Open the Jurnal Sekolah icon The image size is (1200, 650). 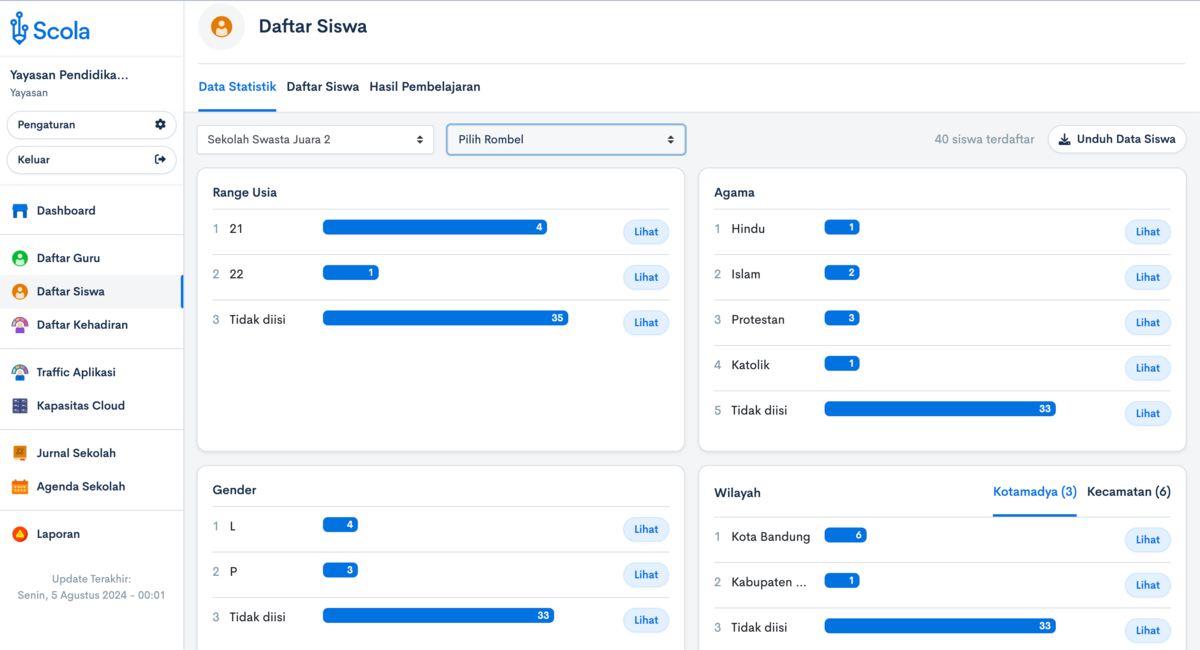pos(20,453)
